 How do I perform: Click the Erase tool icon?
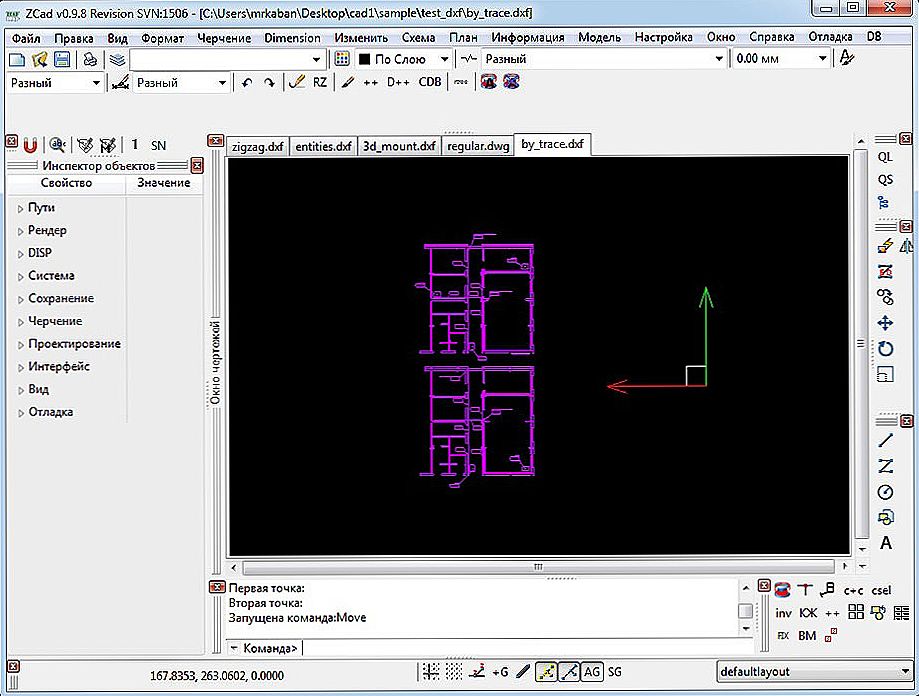coord(884,246)
